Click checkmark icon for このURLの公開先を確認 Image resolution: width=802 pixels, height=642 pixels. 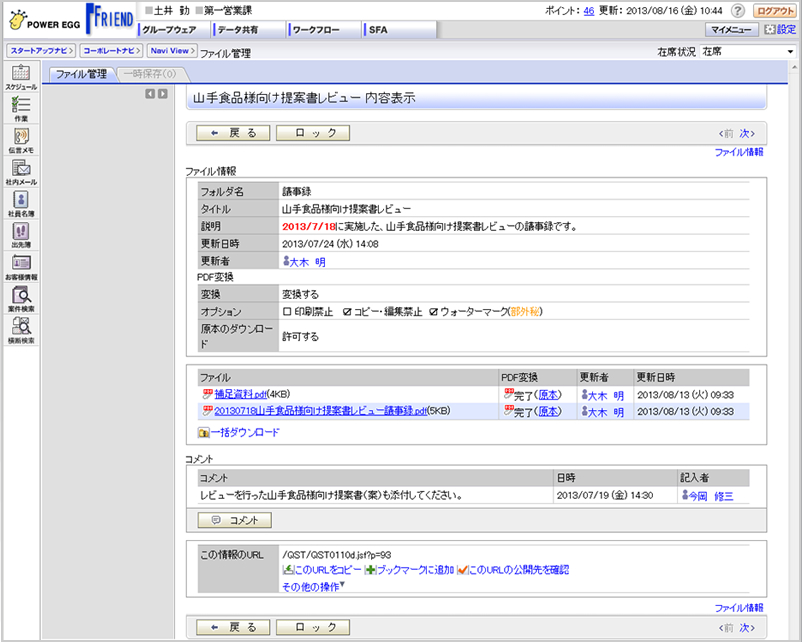click(x=462, y=570)
